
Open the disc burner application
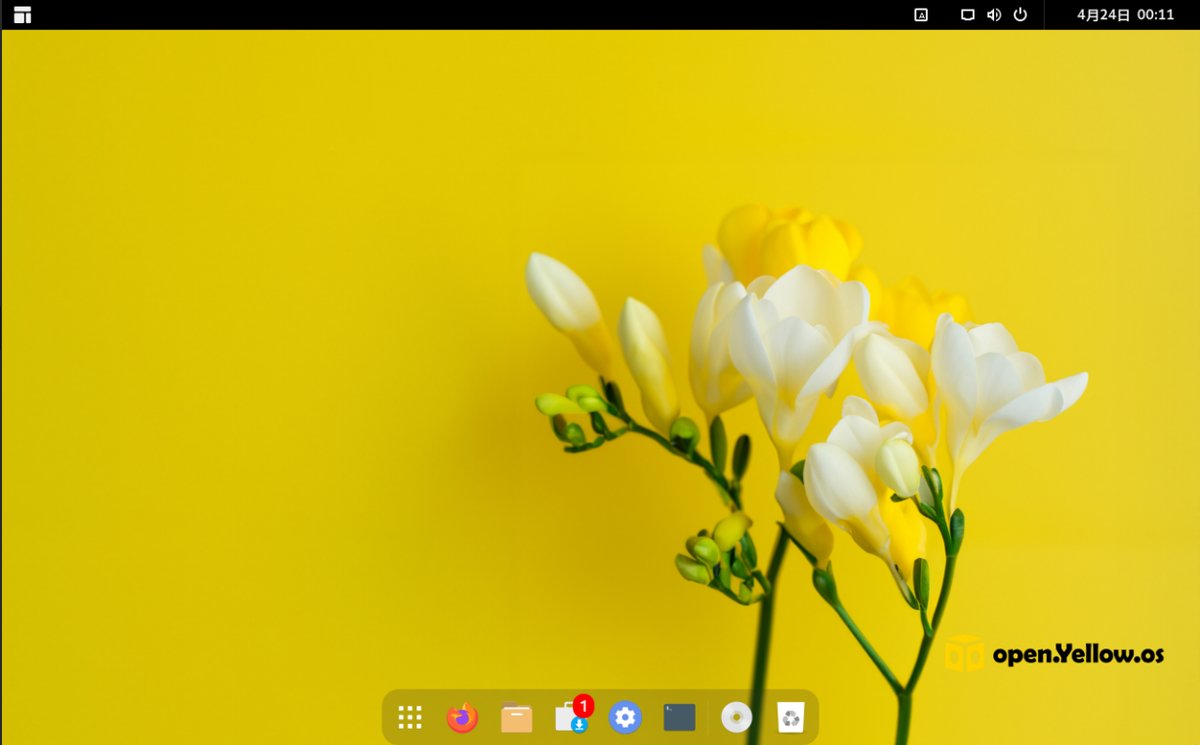point(735,717)
